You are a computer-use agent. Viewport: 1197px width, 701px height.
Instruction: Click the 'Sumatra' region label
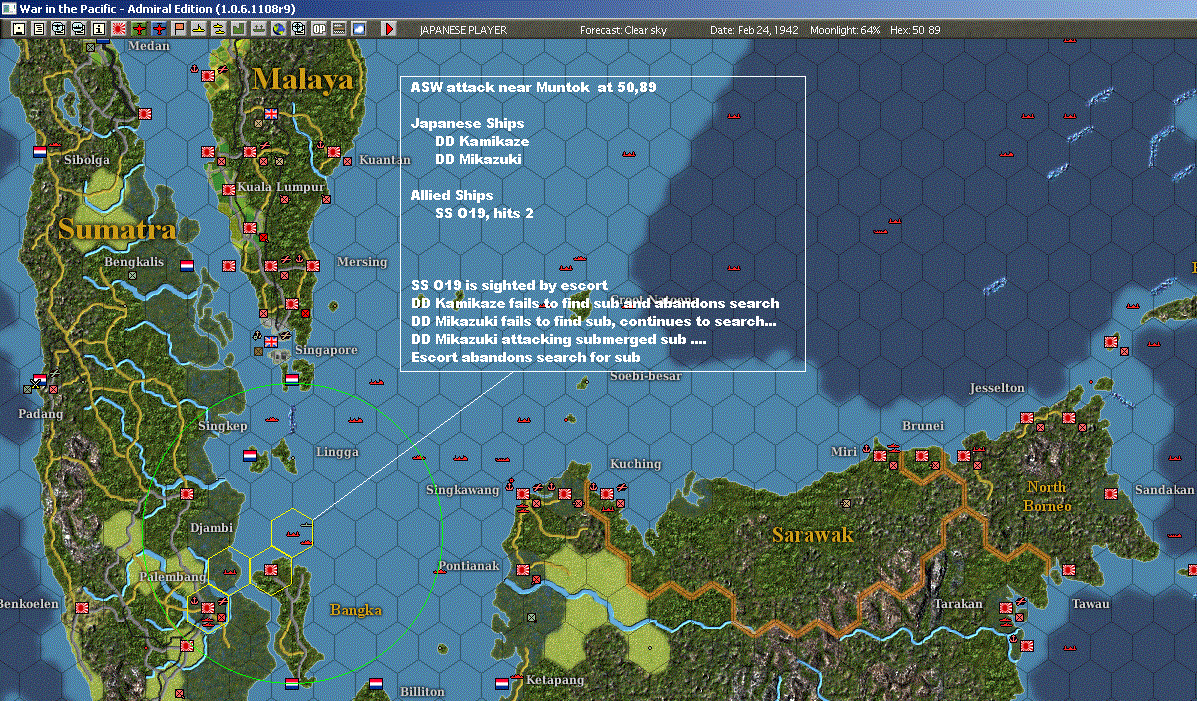(117, 229)
